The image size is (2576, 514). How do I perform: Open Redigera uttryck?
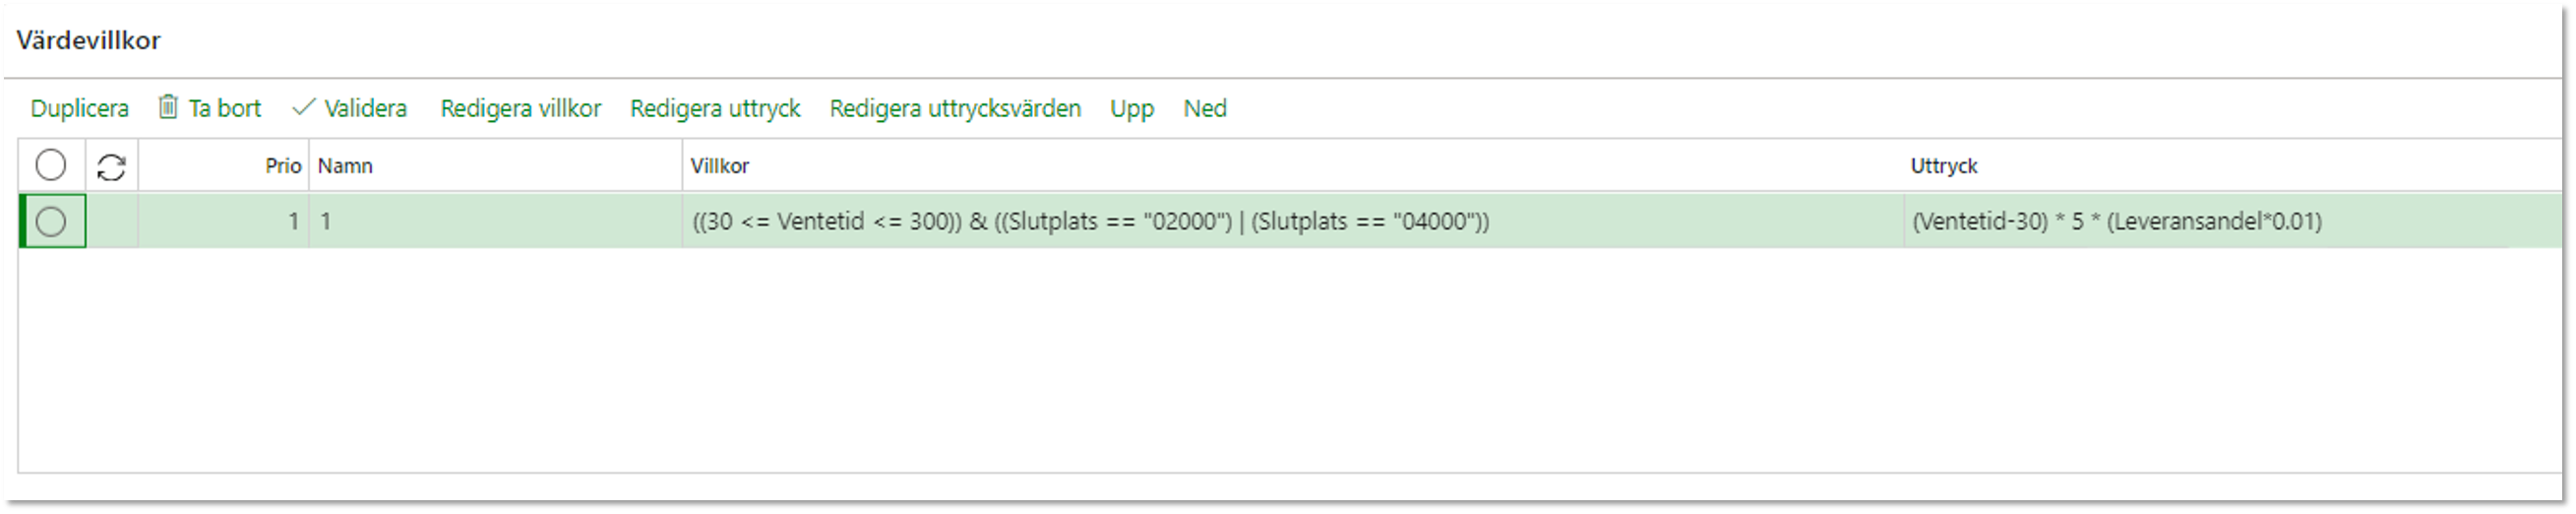(715, 108)
